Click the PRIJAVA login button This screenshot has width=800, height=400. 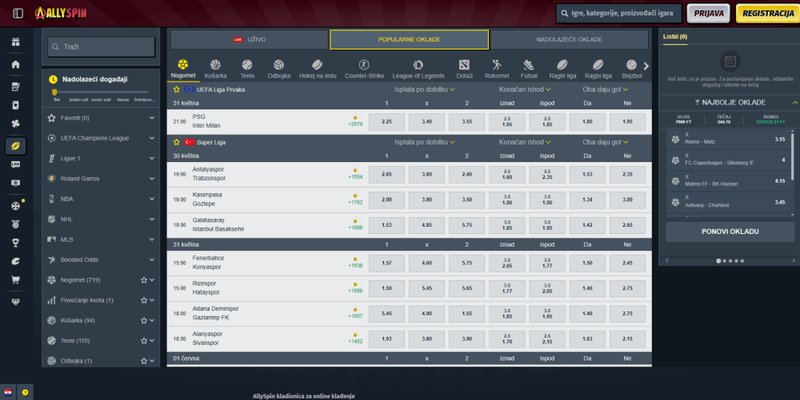pyautogui.click(x=709, y=13)
